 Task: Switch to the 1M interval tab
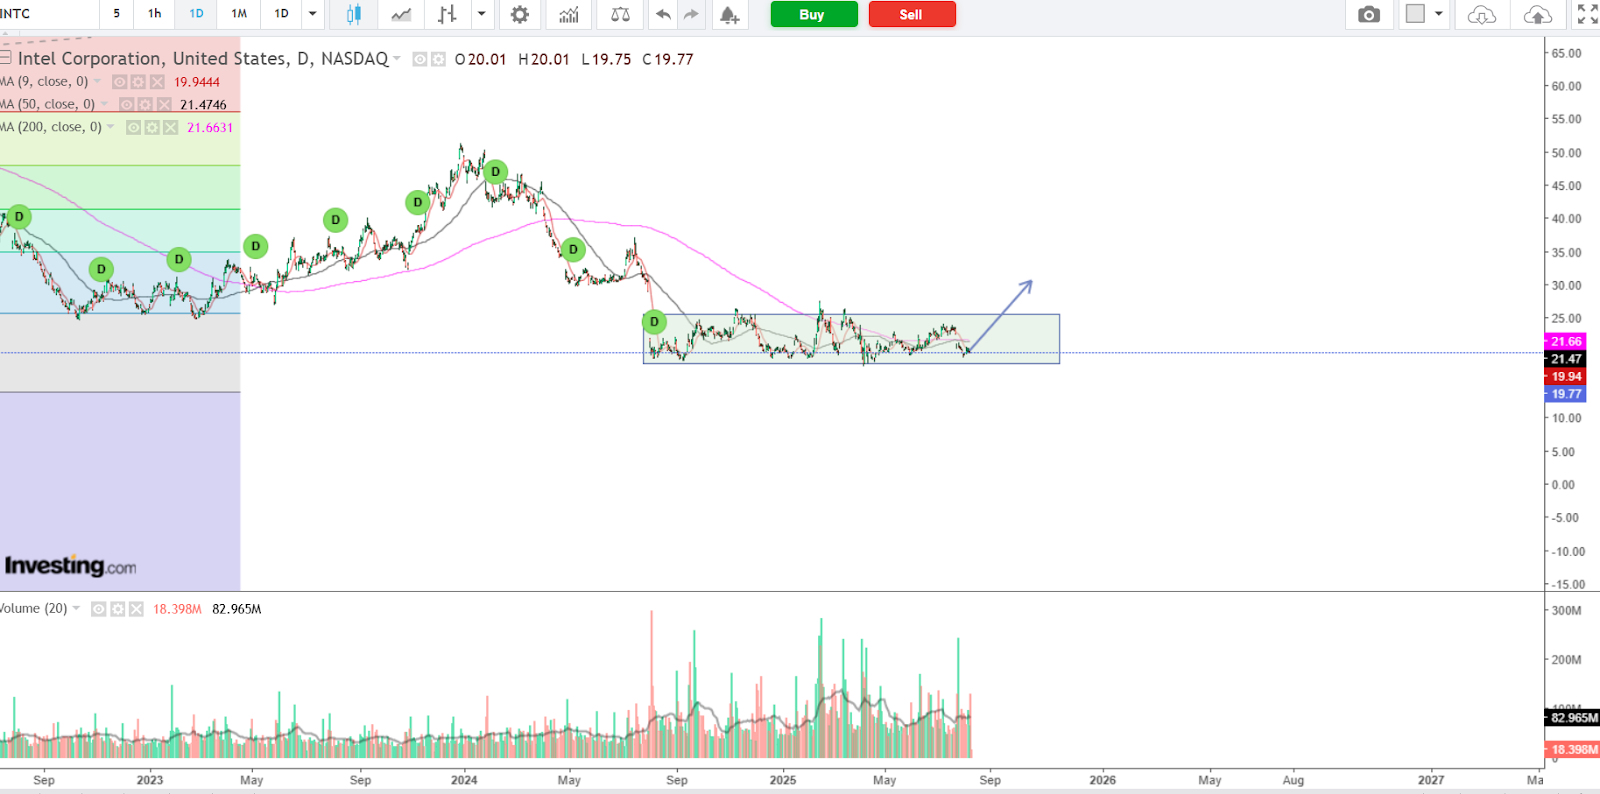(x=239, y=14)
